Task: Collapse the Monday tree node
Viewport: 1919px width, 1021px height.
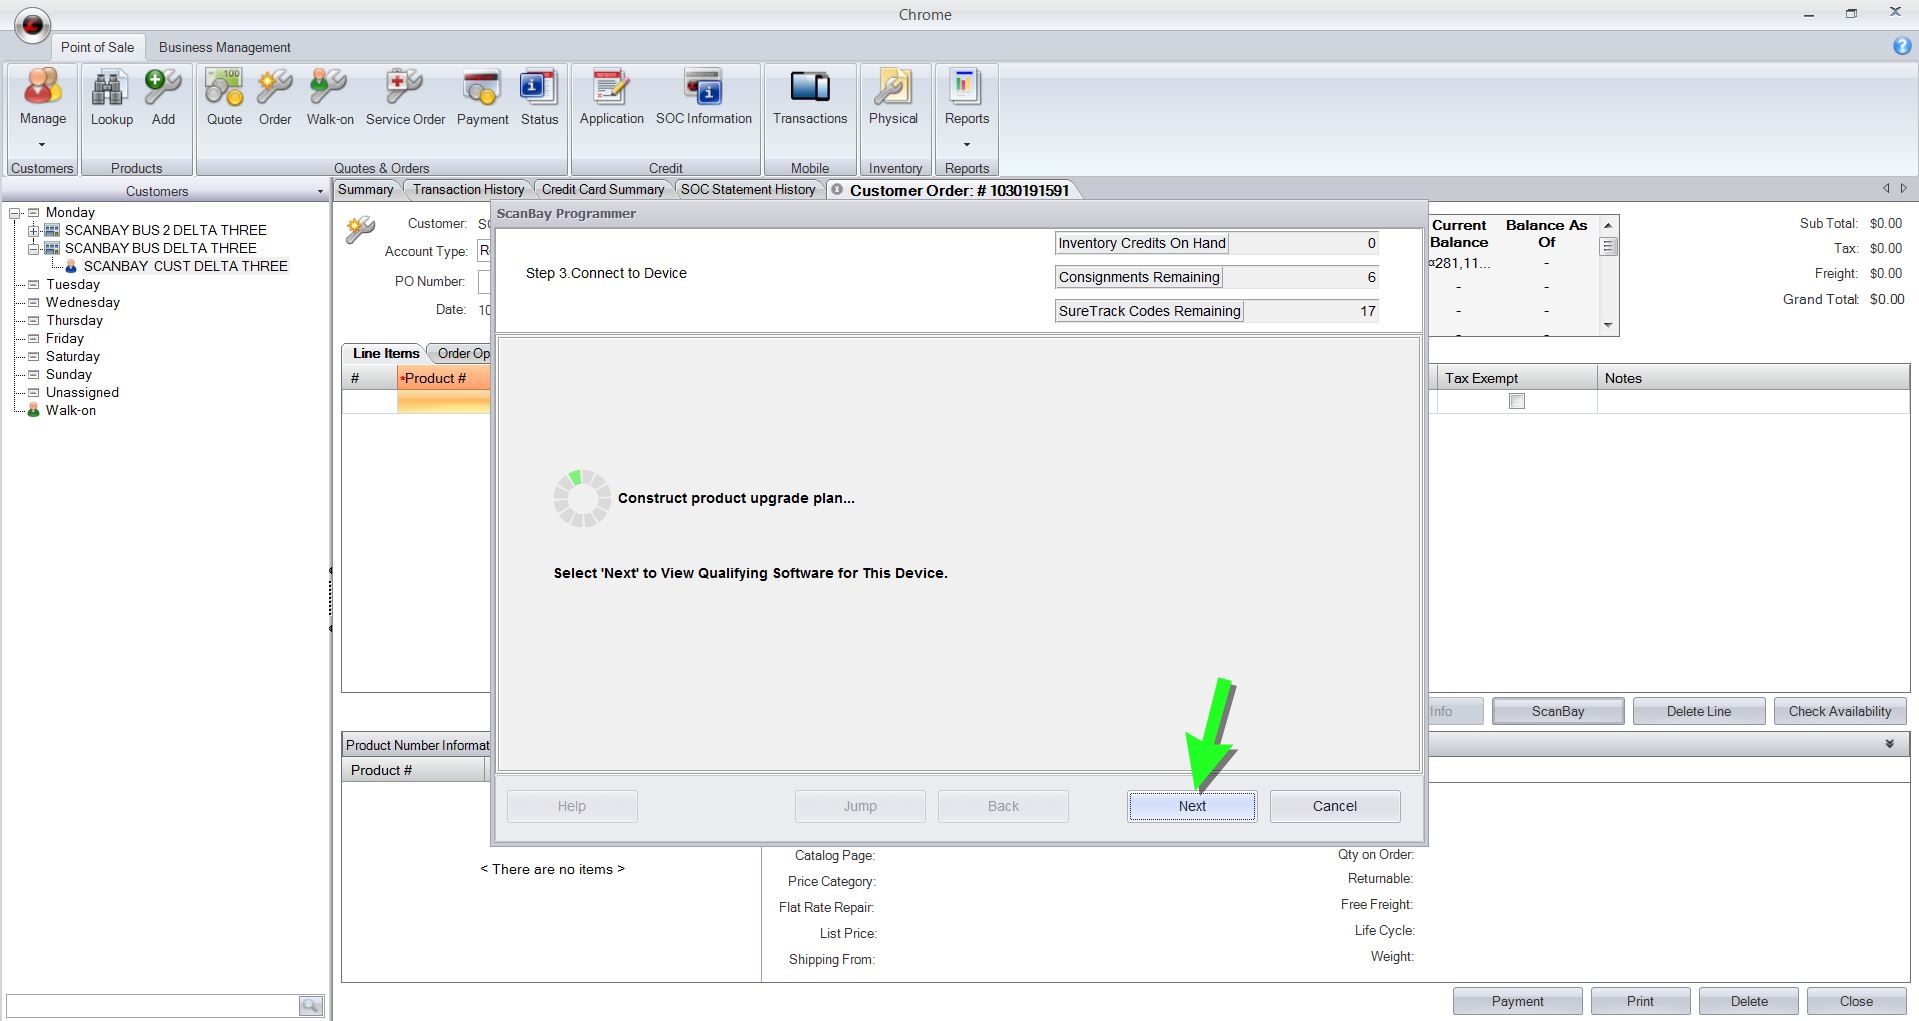Action: pos(15,213)
